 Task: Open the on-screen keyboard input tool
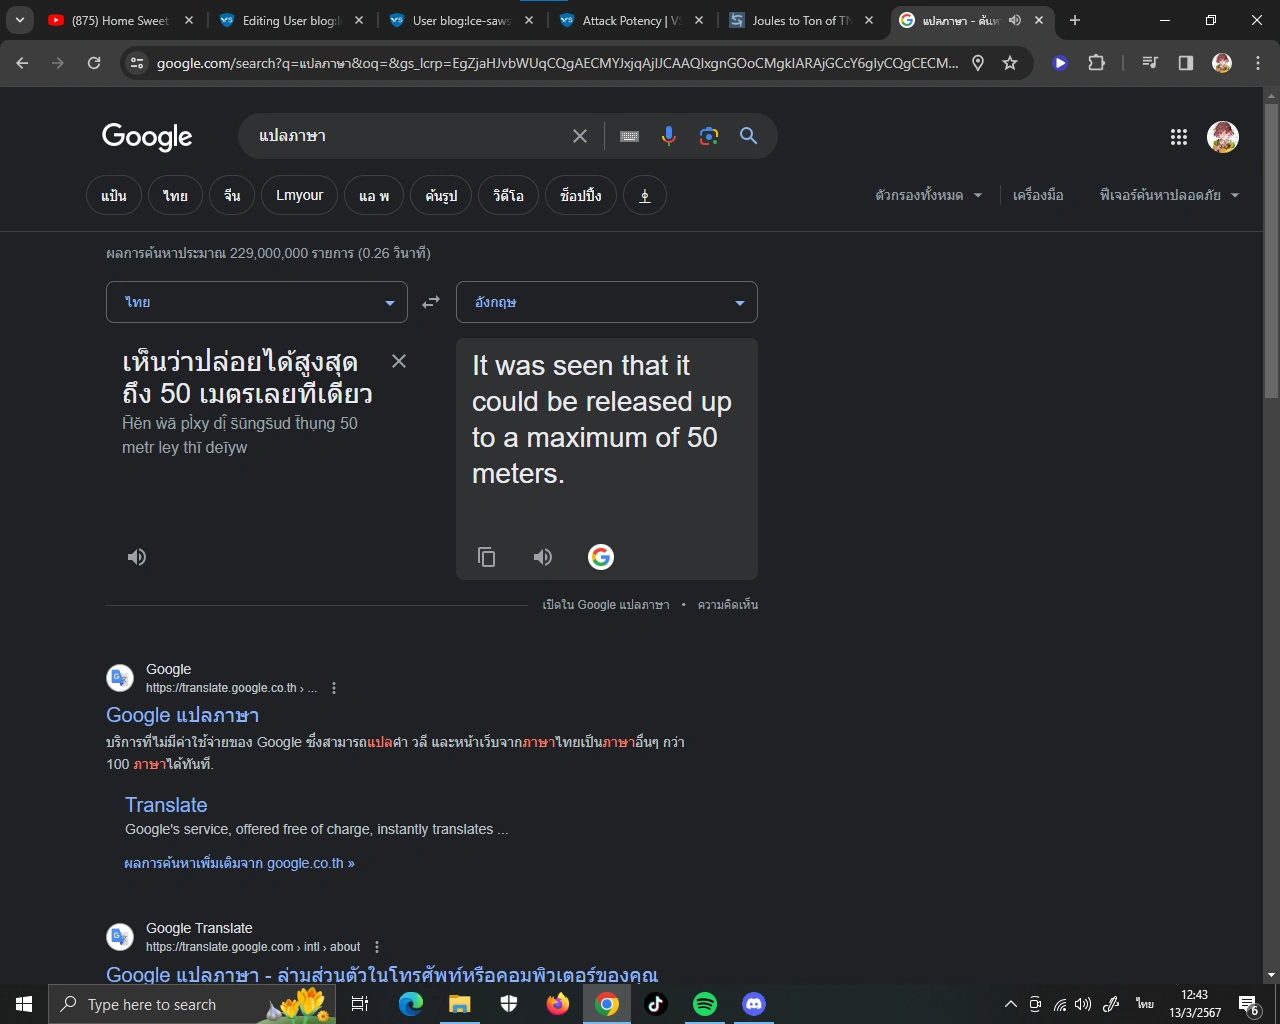coord(629,136)
